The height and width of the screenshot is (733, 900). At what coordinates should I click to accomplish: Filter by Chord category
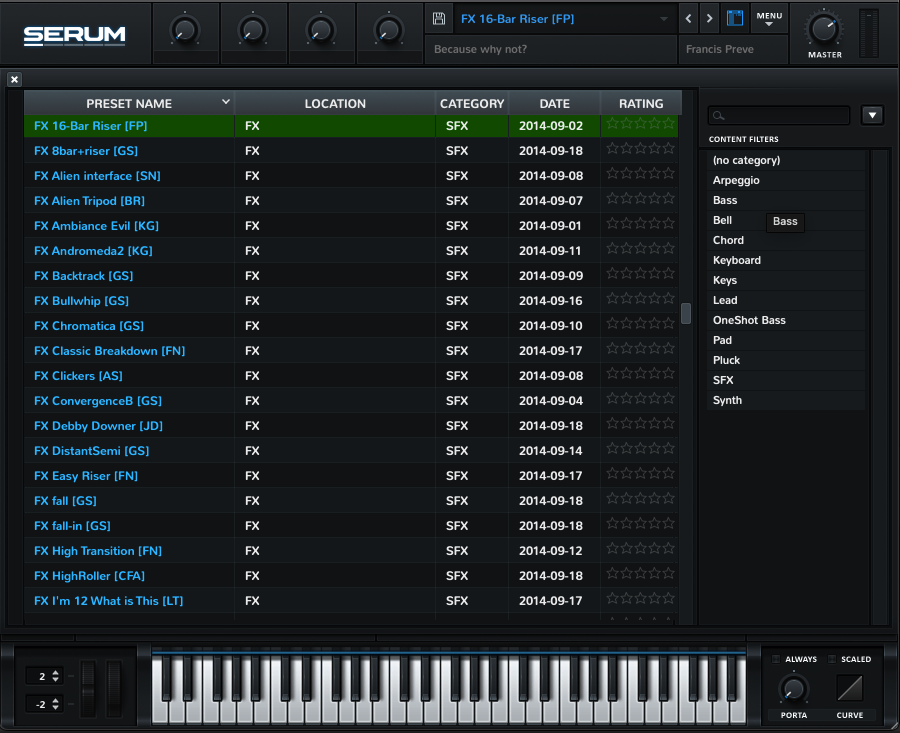tap(786, 240)
